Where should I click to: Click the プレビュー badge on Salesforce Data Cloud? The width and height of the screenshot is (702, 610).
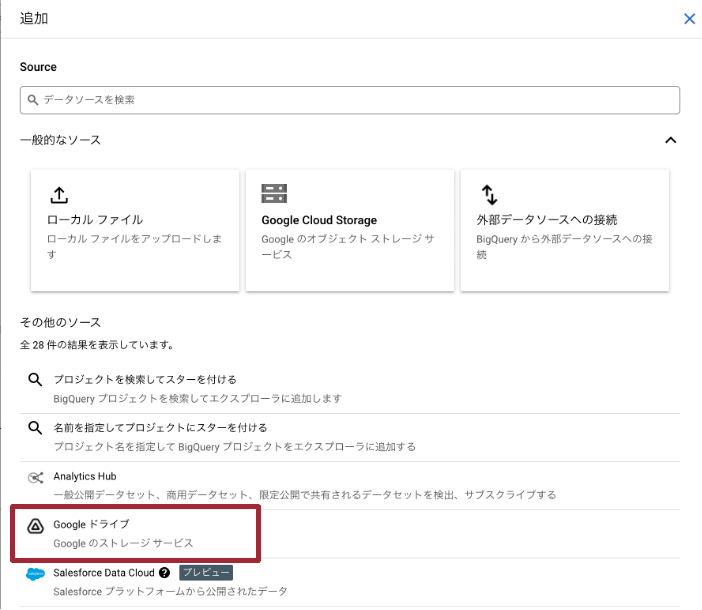click(x=206, y=573)
